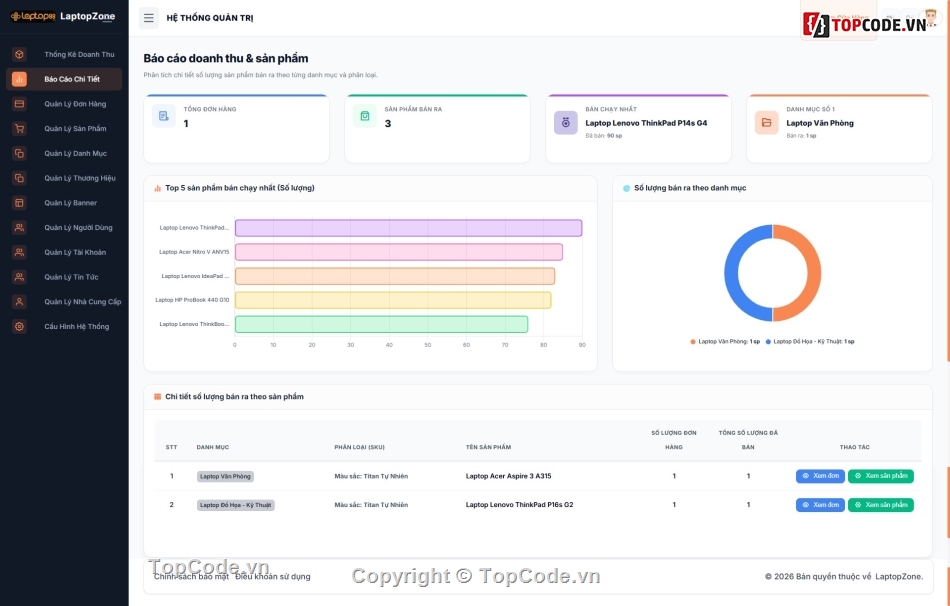Screen dimensions: 950x606
Task: Open Báo Cáo Chi Tiết menu item
Action: [64, 79]
